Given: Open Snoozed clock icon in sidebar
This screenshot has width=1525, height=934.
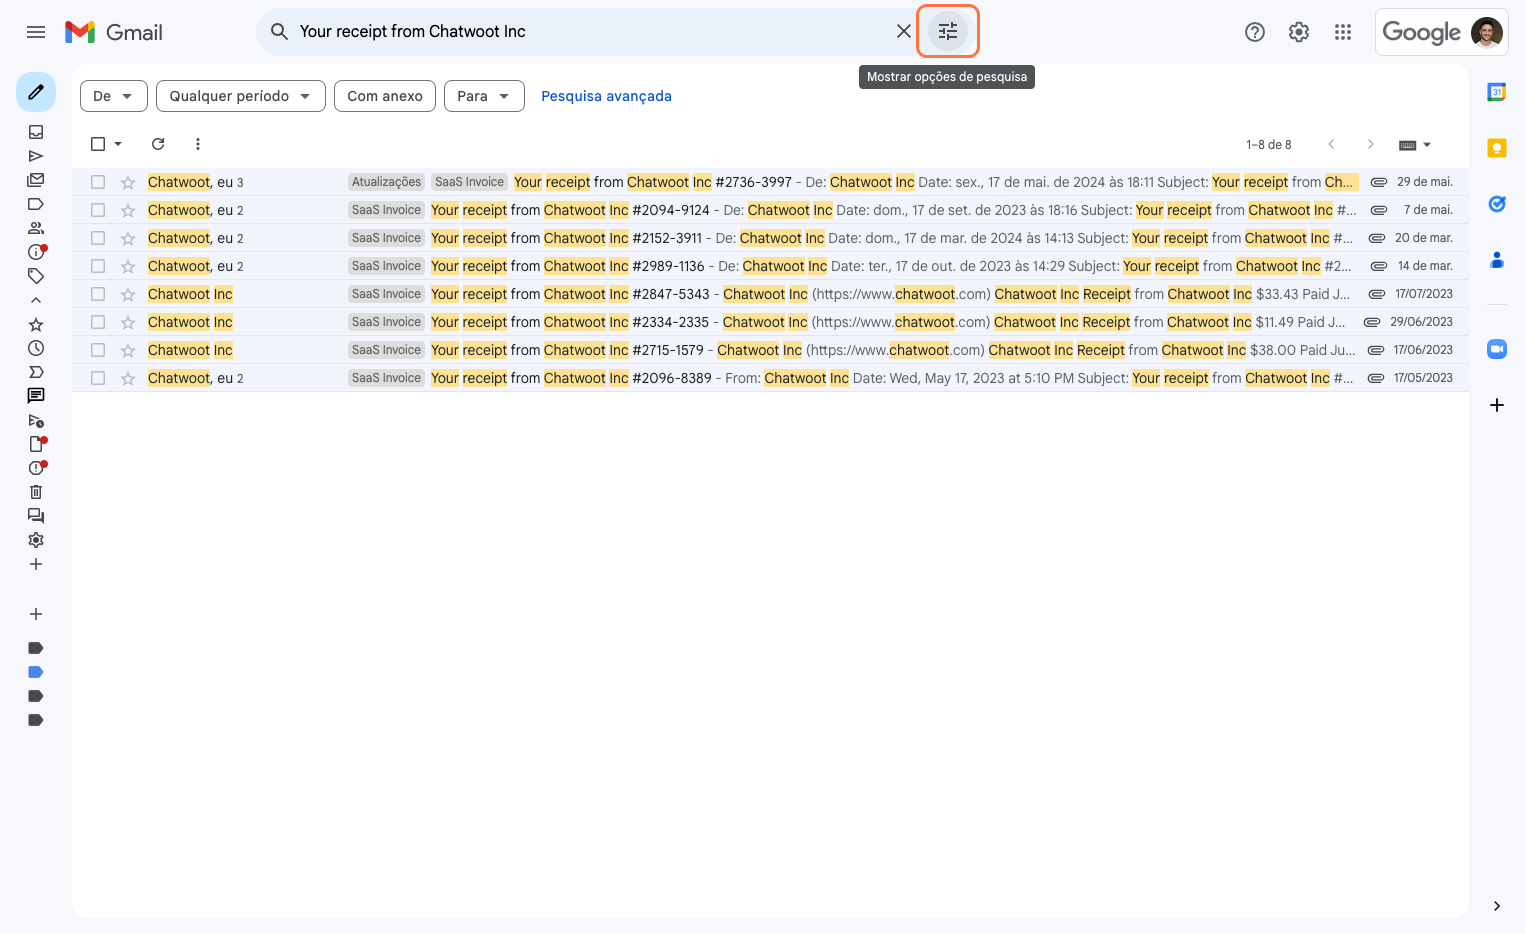Looking at the screenshot, I should (36, 348).
